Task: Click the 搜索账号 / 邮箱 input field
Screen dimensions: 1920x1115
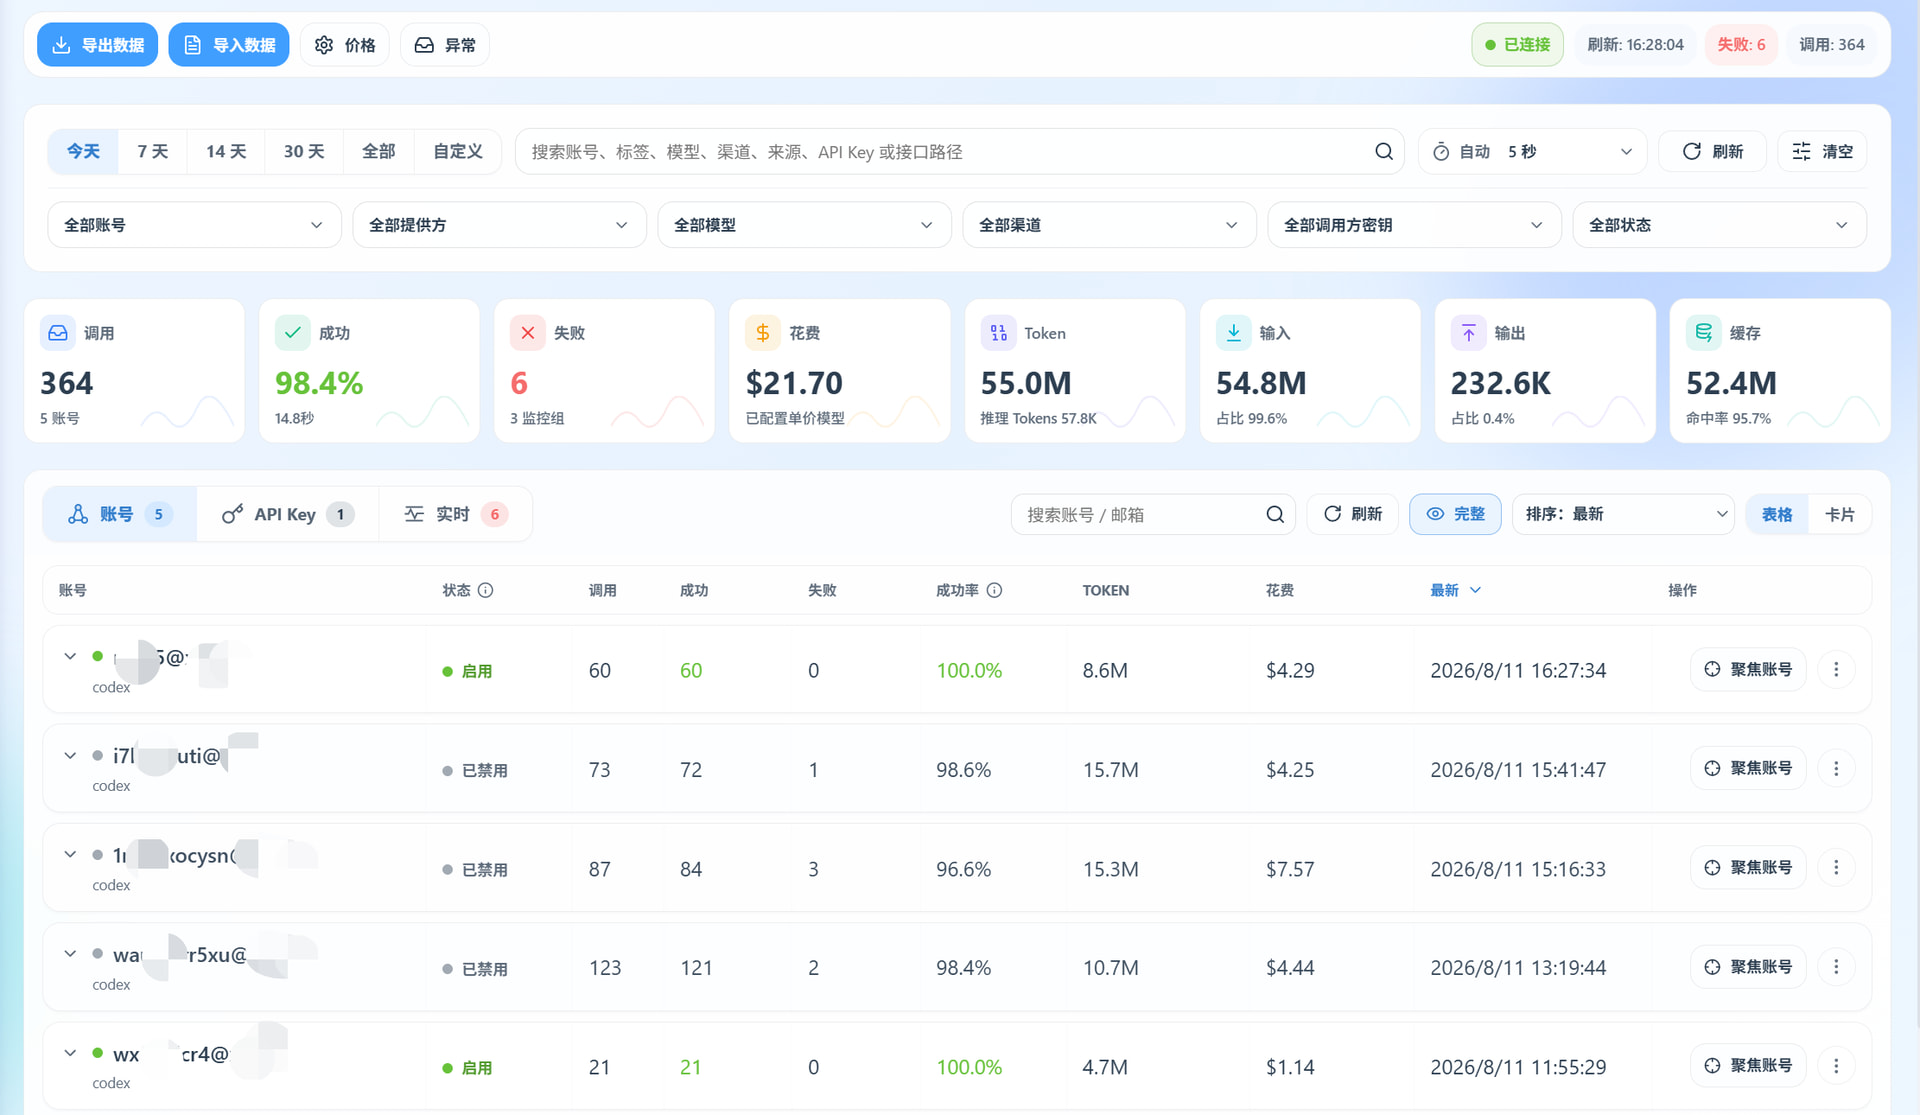Action: click(1140, 514)
